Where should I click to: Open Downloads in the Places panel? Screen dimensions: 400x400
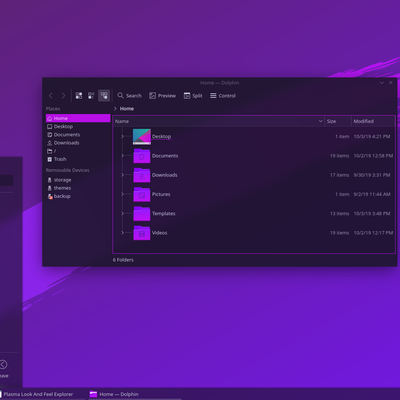pyautogui.click(x=78, y=143)
